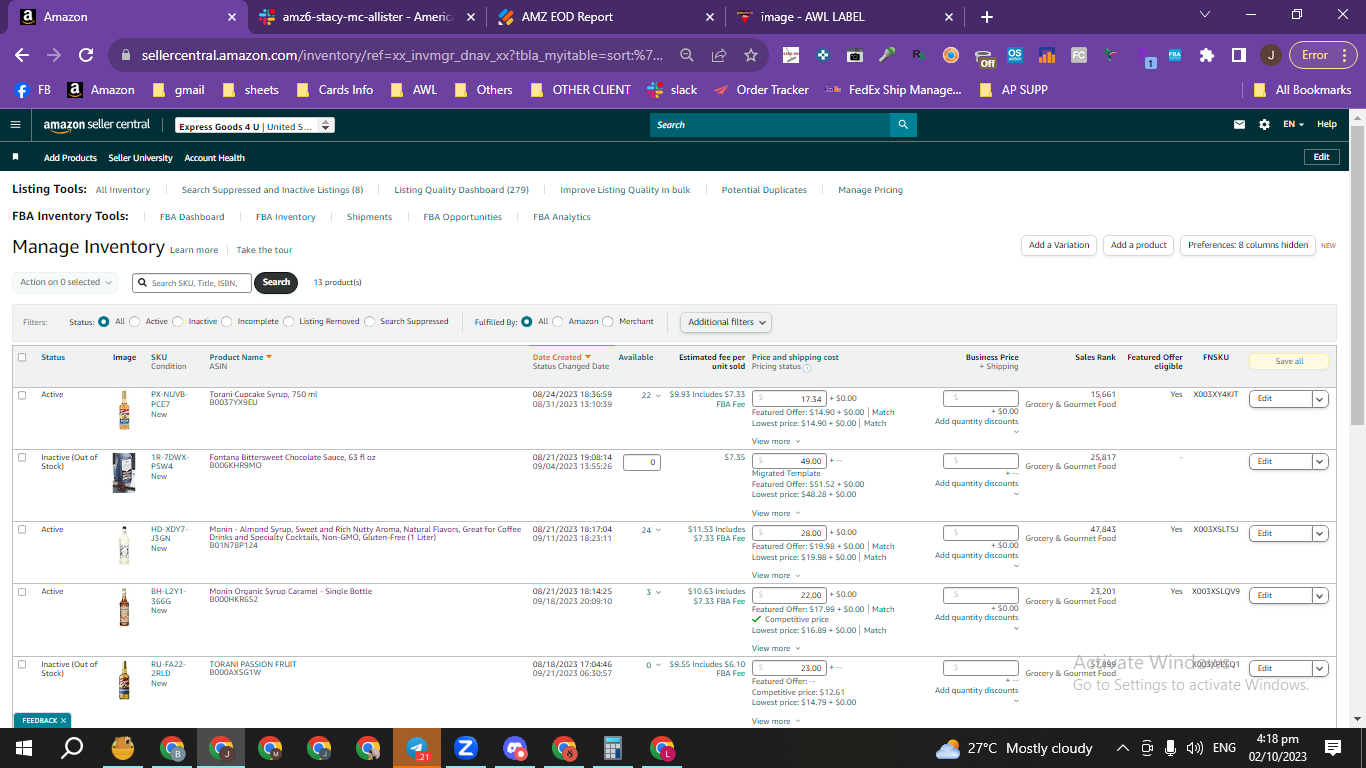Share this page from the address bar
Screen dimensions: 1366x768
[x=719, y=55]
